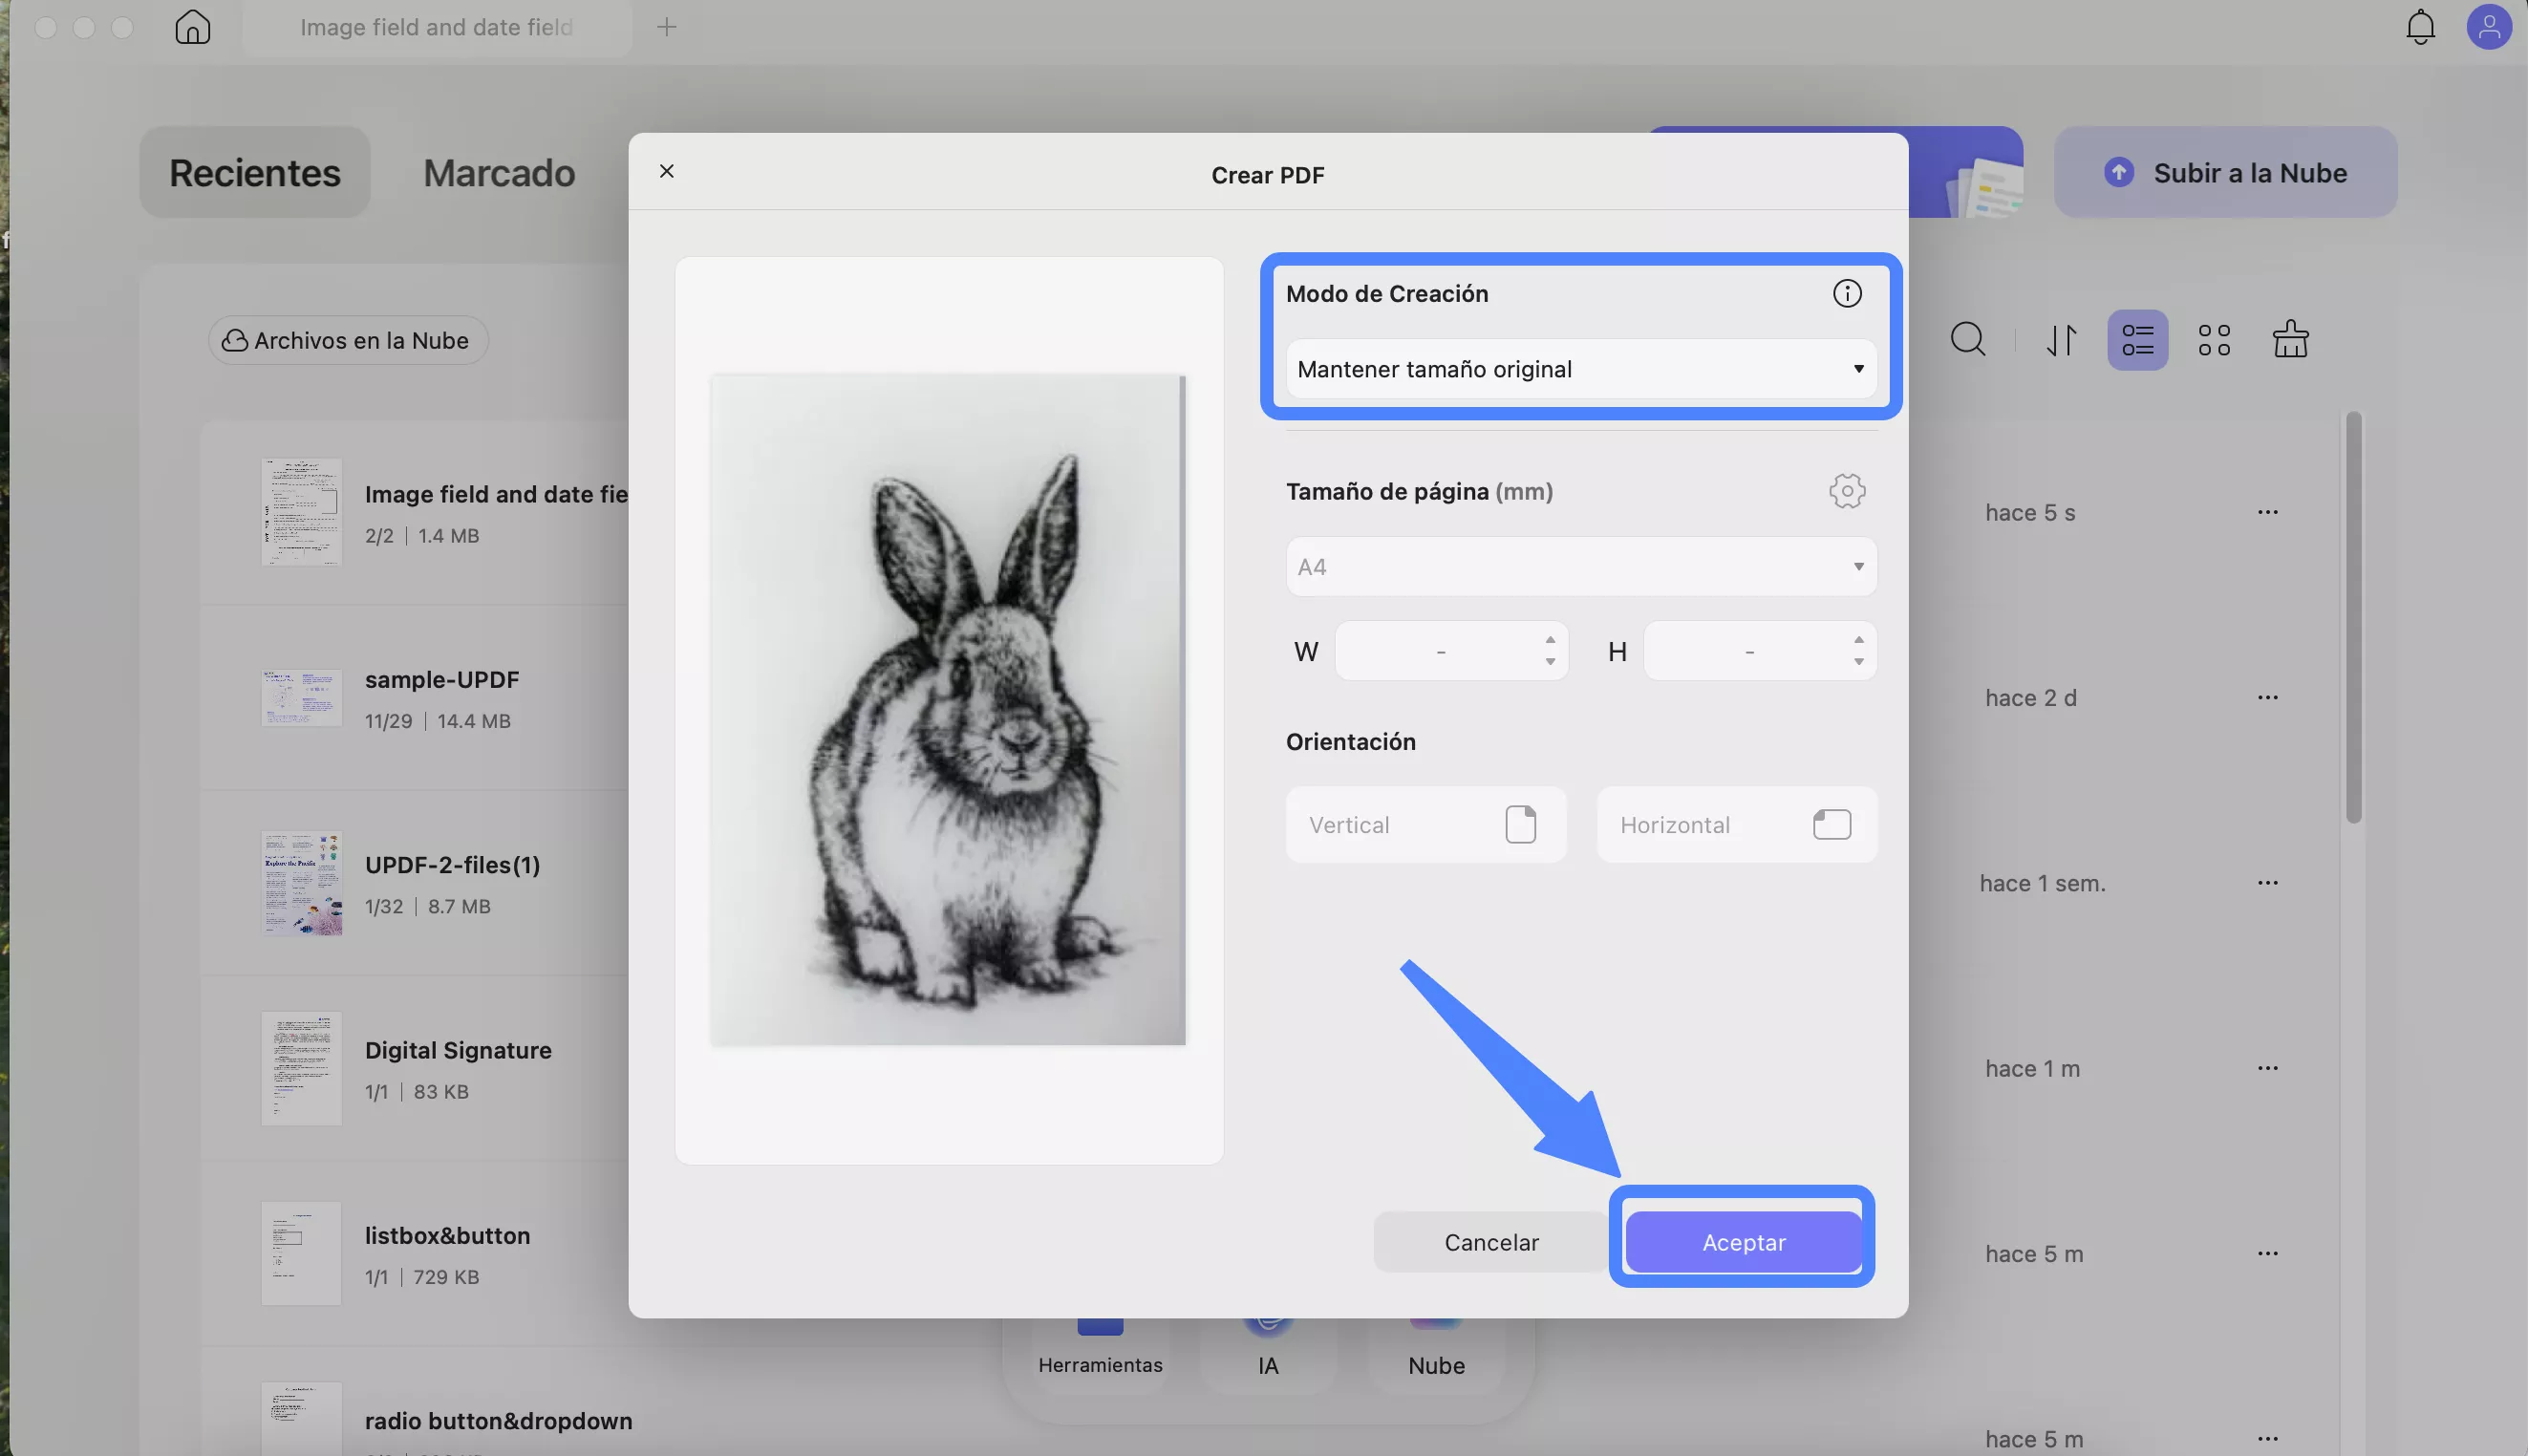The width and height of the screenshot is (2528, 1456).
Task: Click the search magnifier icon
Action: [x=1967, y=340]
